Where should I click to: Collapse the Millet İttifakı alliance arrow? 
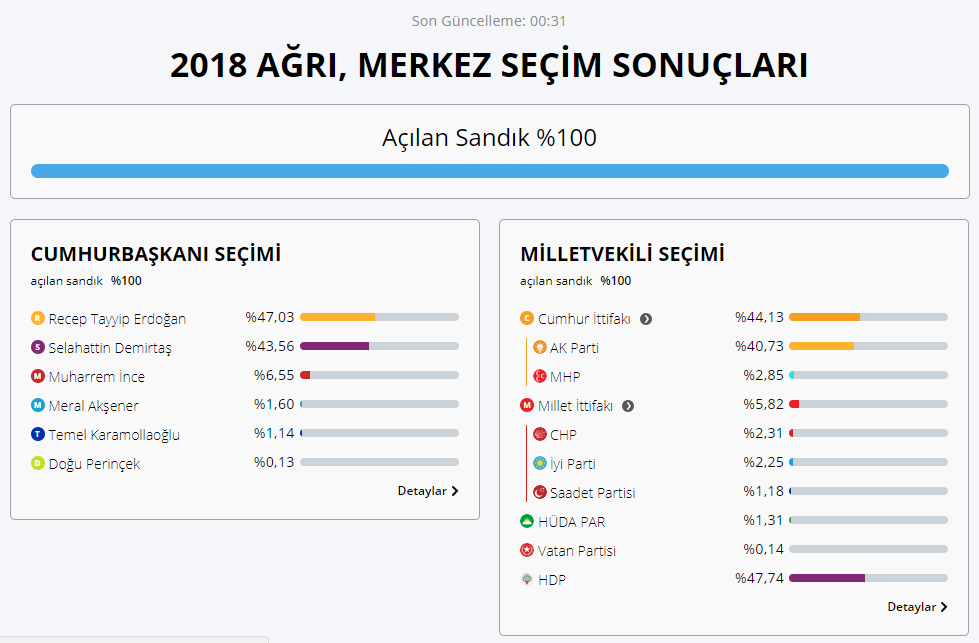(628, 406)
